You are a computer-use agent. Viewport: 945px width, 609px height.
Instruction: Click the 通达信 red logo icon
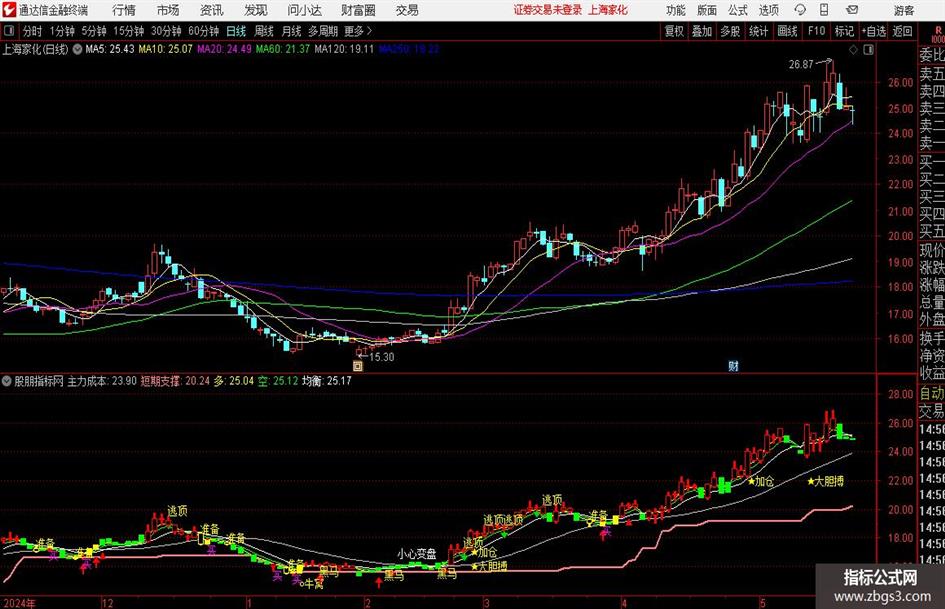tap(9, 10)
